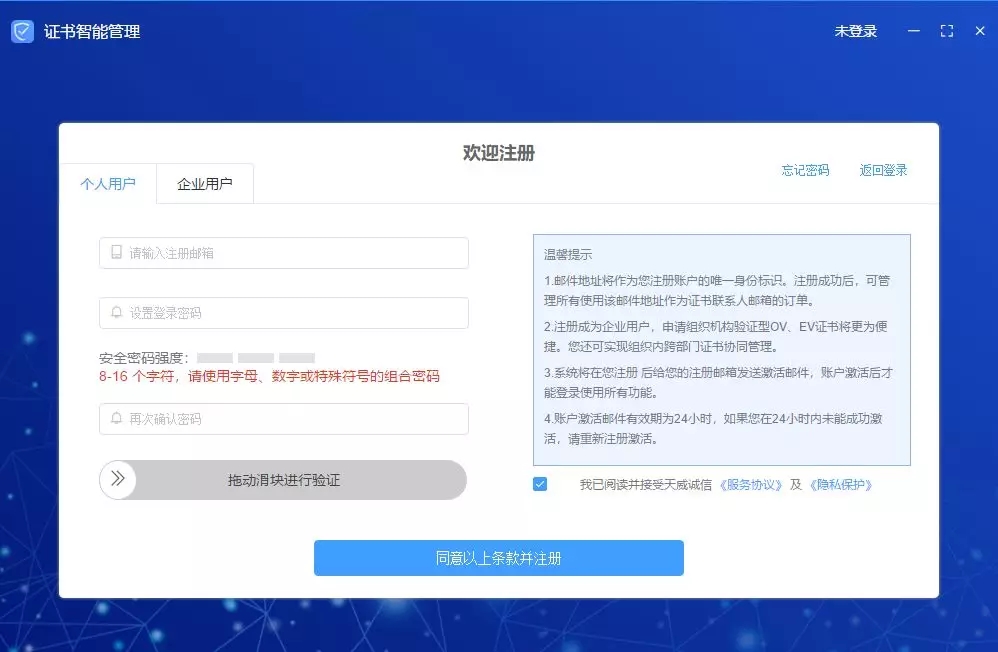Click the red 8-16 个字符 password hint
Screen dimensions: 998x652
tap(269, 376)
